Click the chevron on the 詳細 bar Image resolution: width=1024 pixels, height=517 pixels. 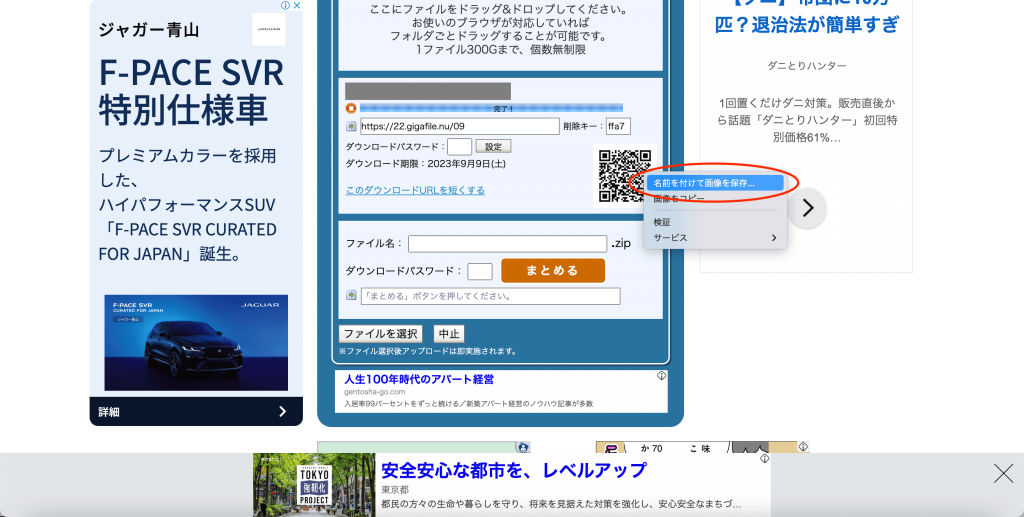pyautogui.click(x=282, y=411)
